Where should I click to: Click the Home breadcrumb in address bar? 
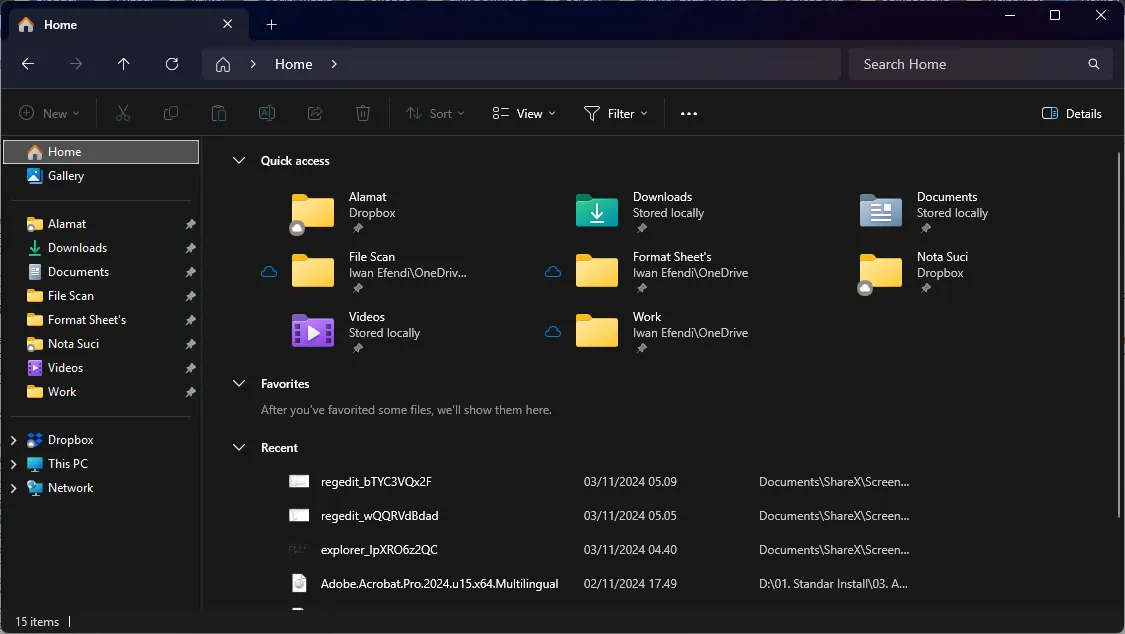pyautogui.click(x=292, y=63)
